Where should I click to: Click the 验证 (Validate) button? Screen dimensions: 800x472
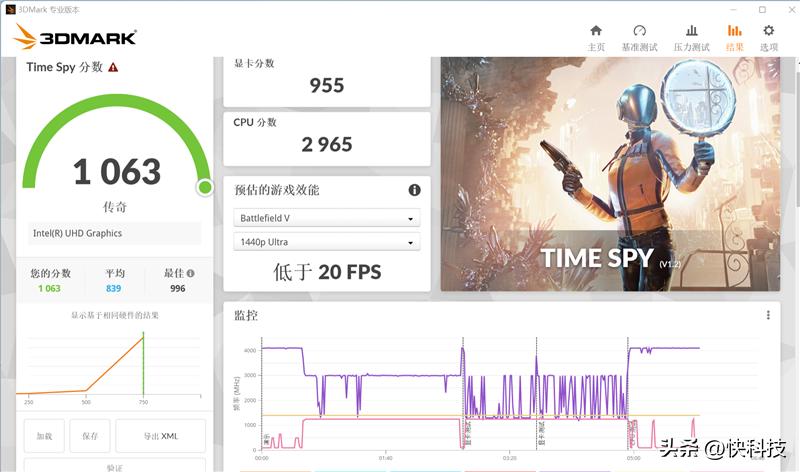click(x=115, y=466)
